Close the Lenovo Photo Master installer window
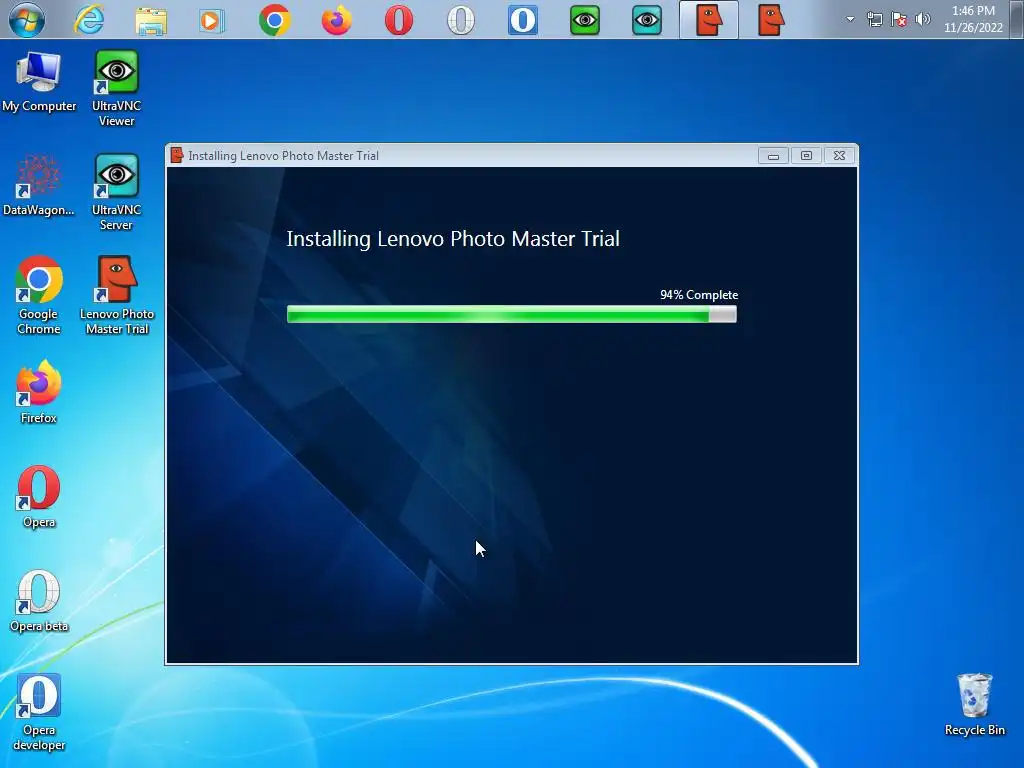 pyautogui.click(x=839, y=155)
